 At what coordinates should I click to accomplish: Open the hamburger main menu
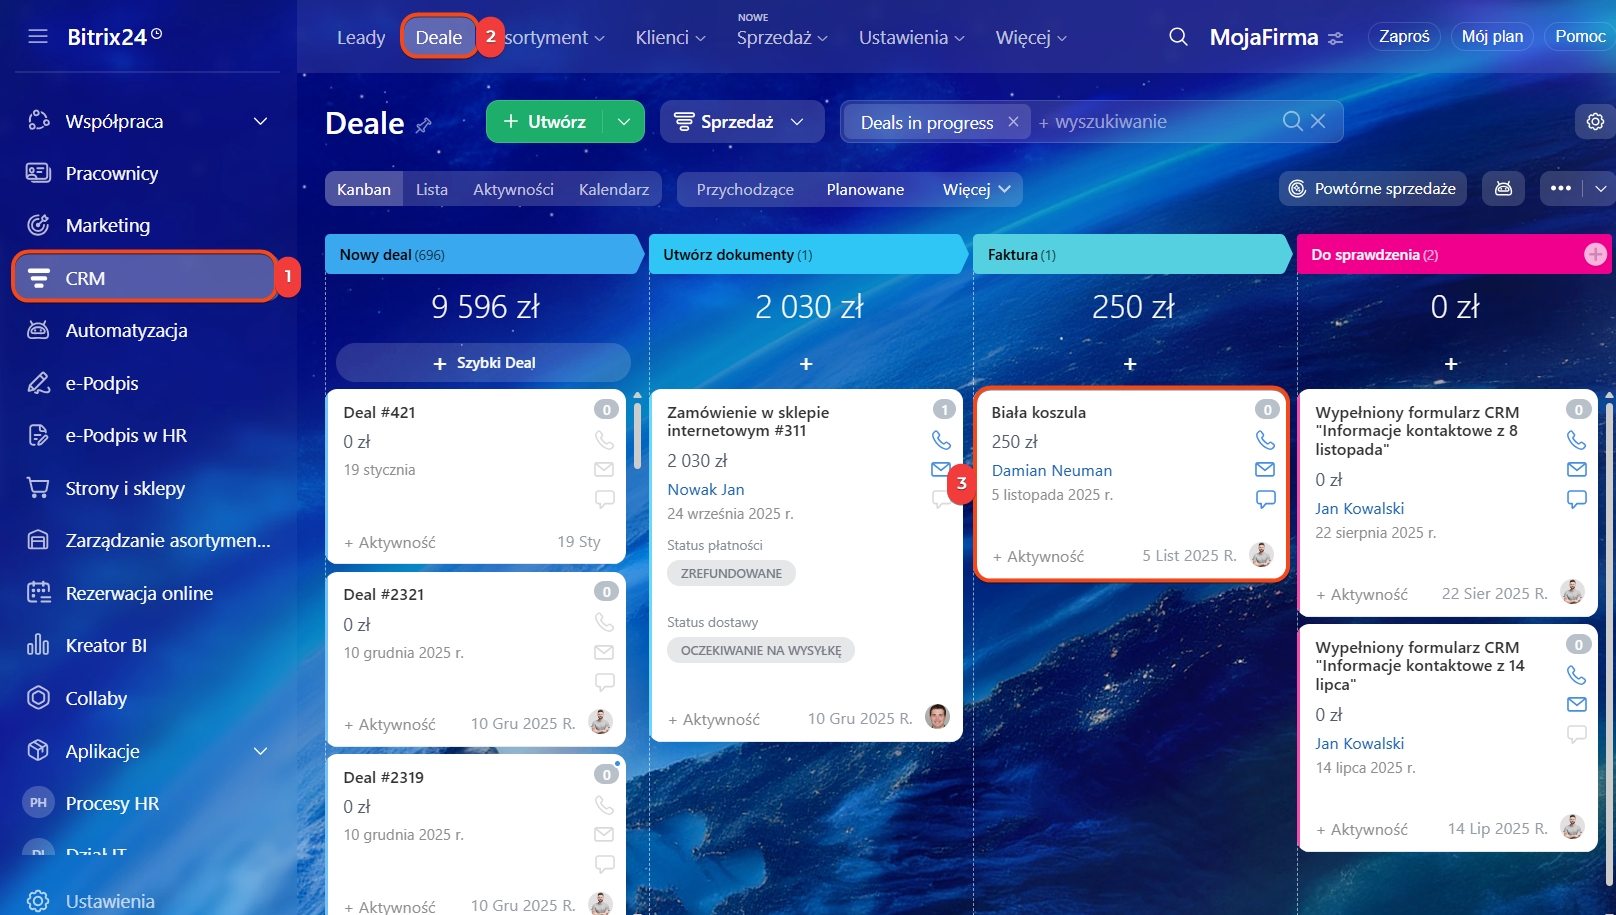point(38,37)
